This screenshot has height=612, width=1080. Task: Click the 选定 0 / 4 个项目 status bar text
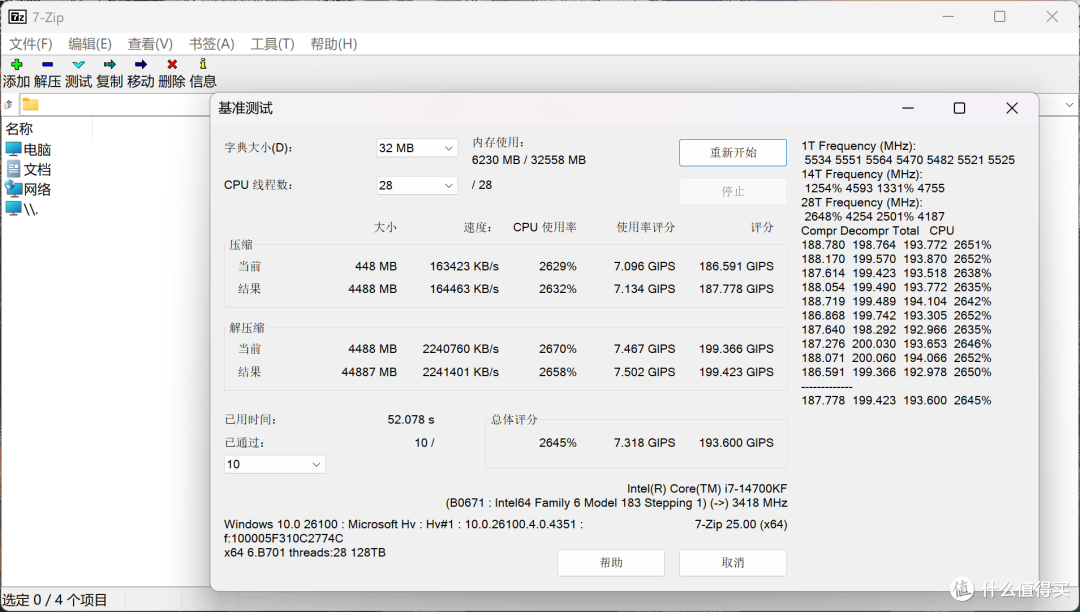(x=55, y=600)
